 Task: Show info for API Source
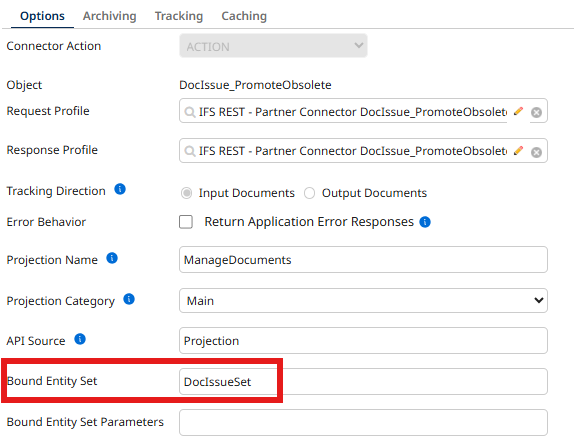80,339
